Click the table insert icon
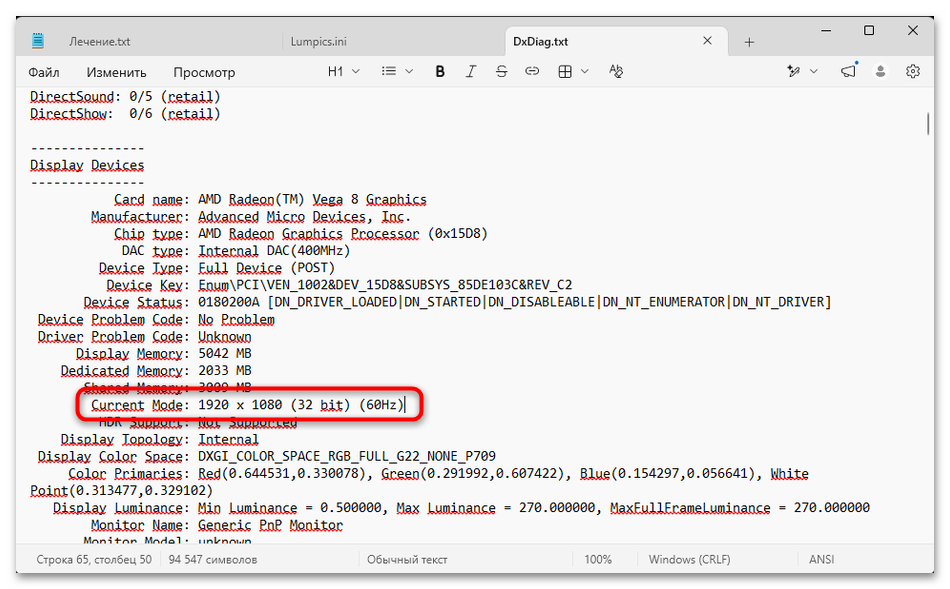Viewport: 950px width, 589px height. coord(565,72)
